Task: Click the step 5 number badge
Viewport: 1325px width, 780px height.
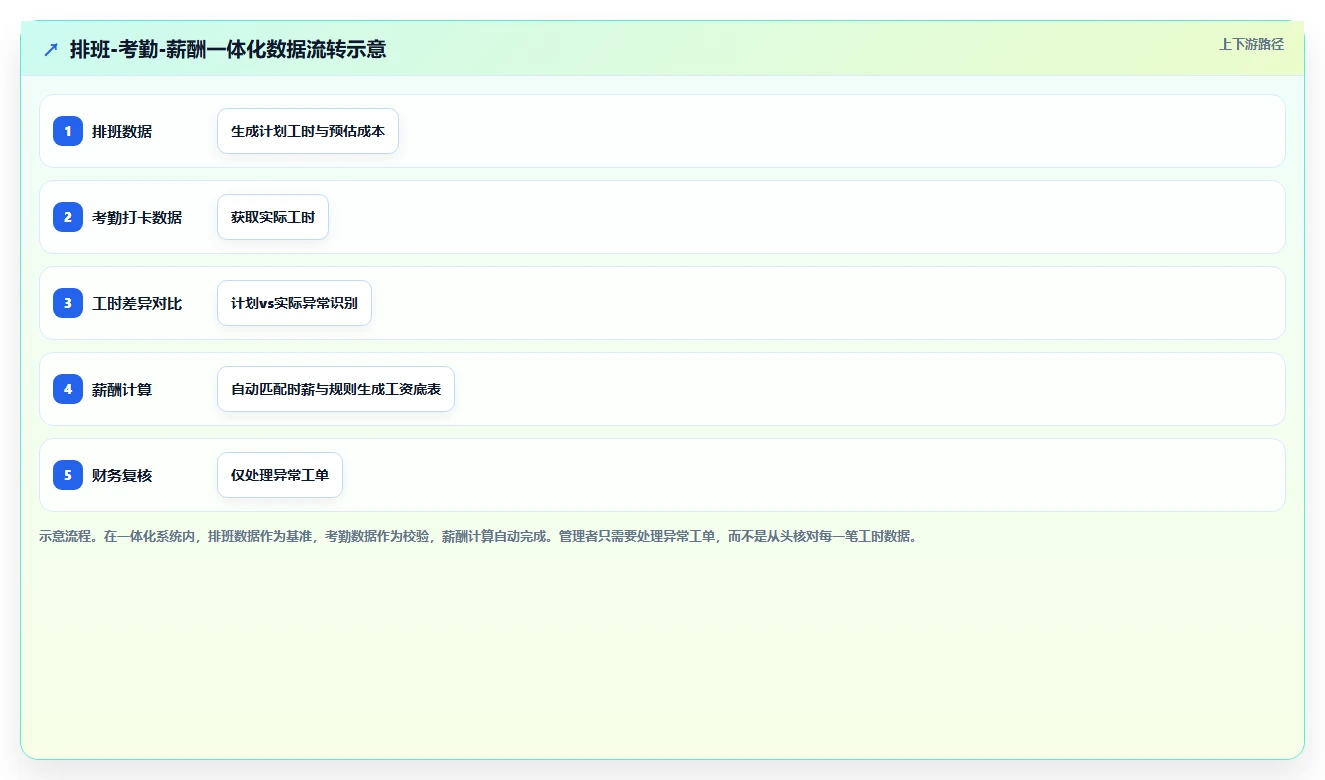Action: coord(68,475)
